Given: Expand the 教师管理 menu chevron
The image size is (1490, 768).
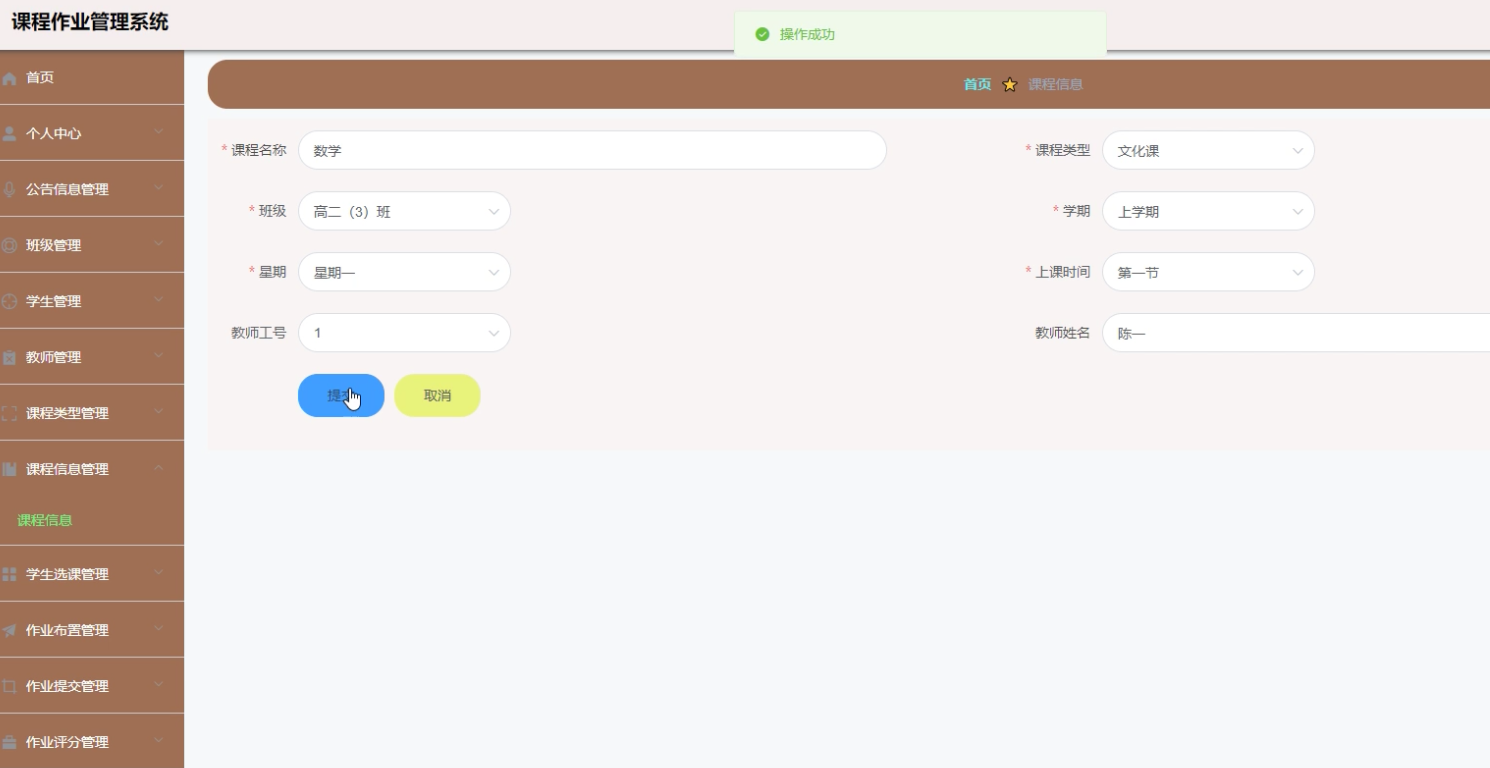Looking at the screenshot, I should tap(159, 357).
